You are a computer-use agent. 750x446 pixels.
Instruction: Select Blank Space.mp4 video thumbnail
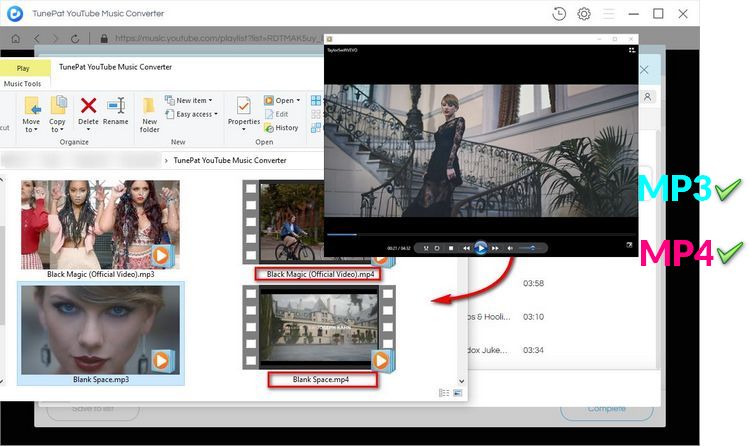(x=319, y=327)
